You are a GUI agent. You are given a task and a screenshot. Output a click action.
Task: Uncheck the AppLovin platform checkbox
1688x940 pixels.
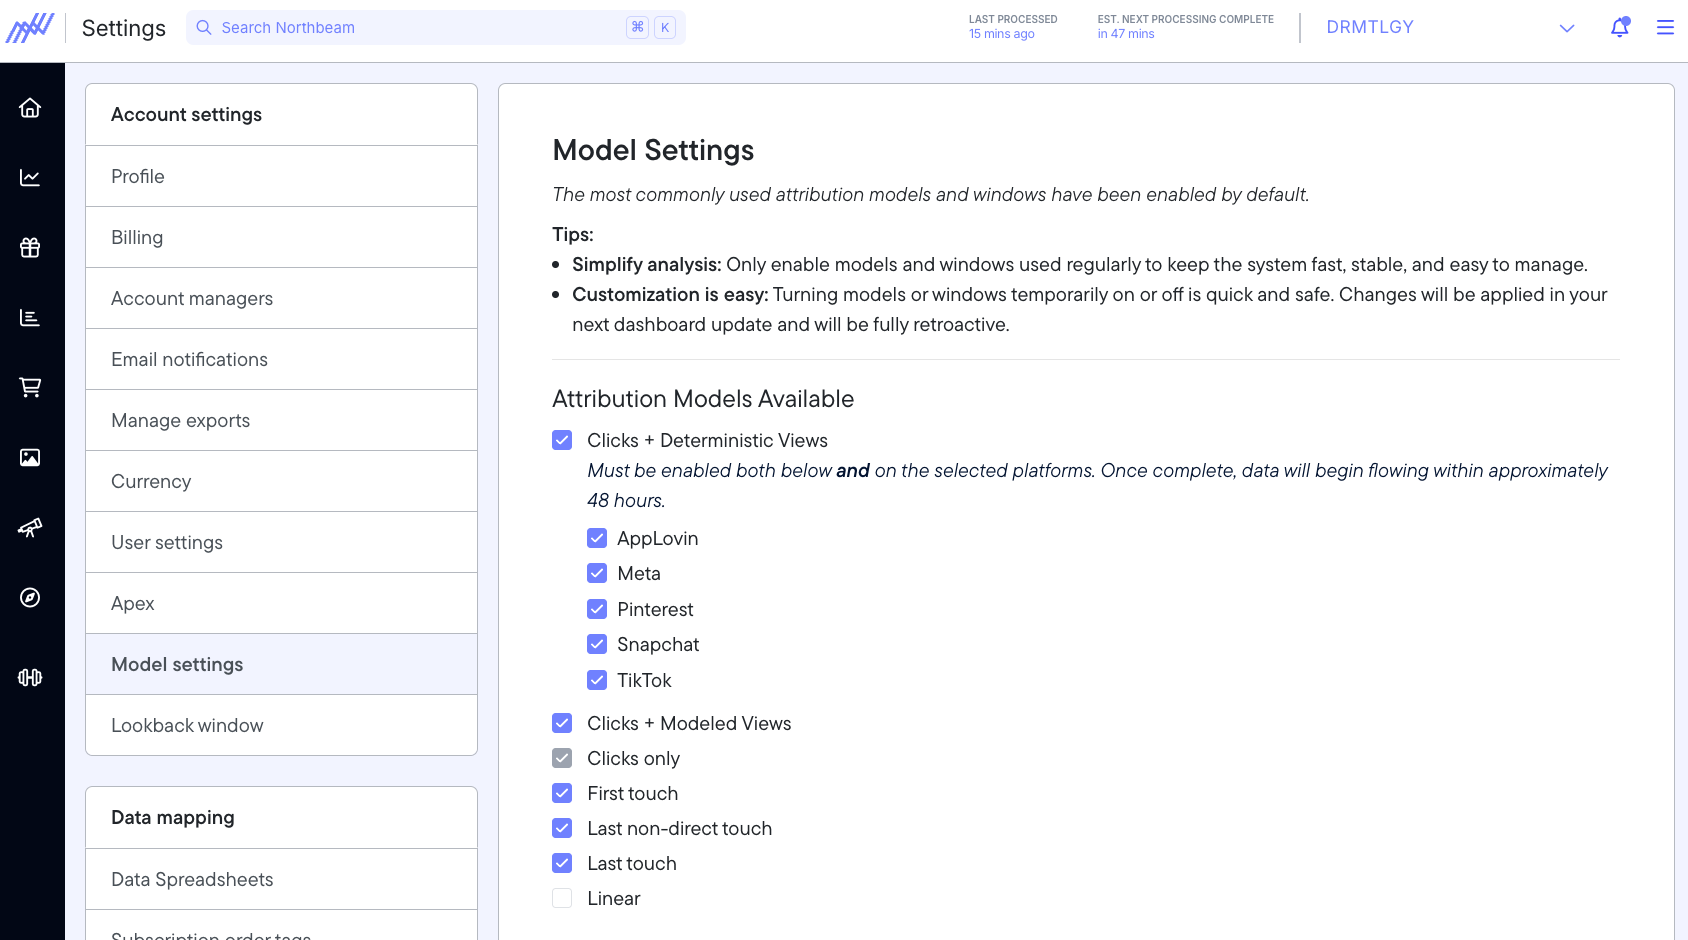pyautogui.click(x=597, y=538)
